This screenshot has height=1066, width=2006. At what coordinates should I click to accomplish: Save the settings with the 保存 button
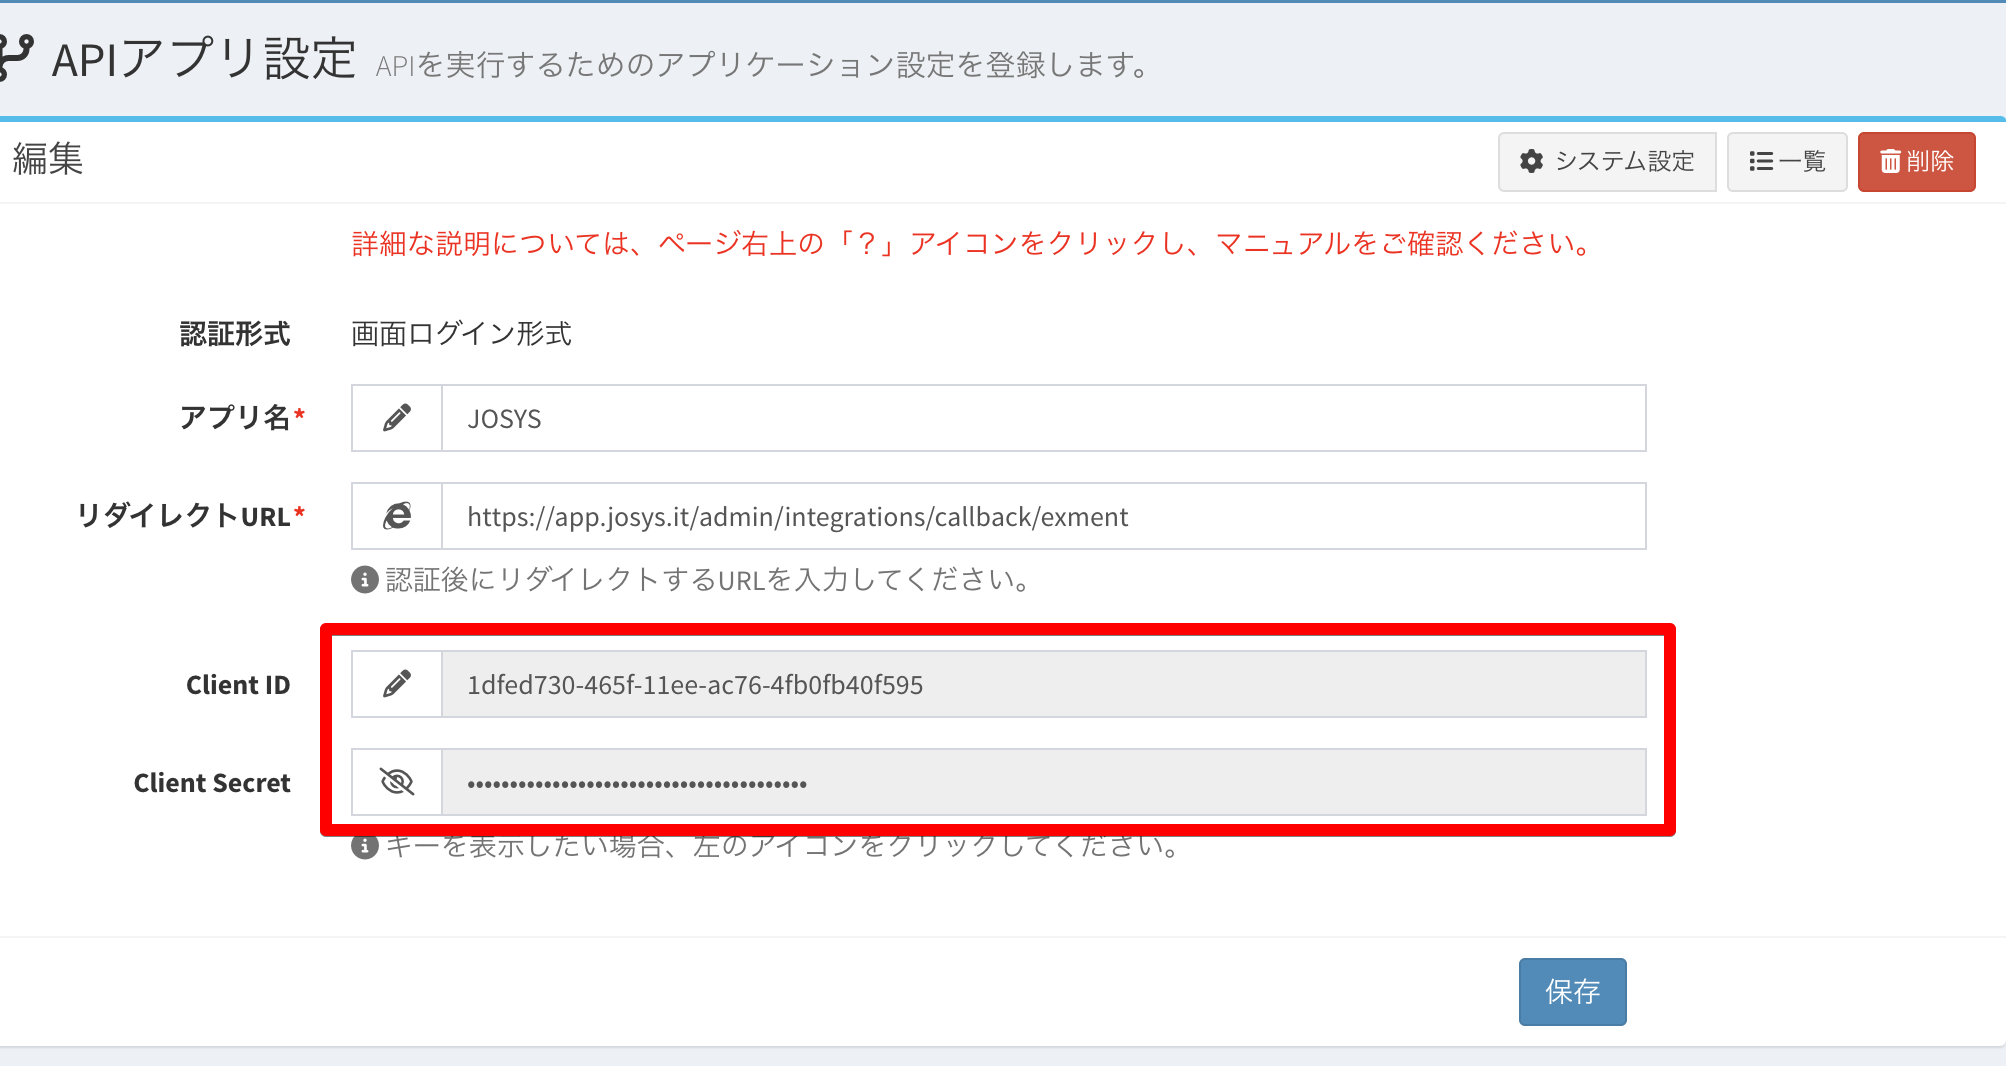click(x=1572, y=991)
